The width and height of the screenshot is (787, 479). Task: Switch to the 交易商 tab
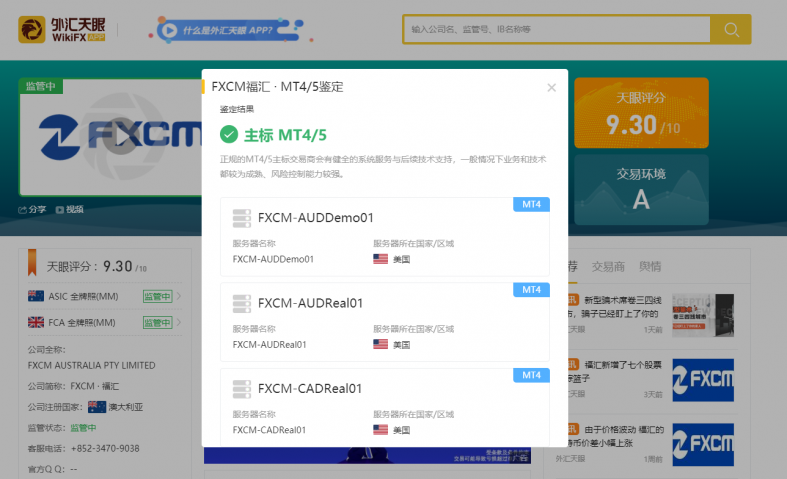pos(608,267)
